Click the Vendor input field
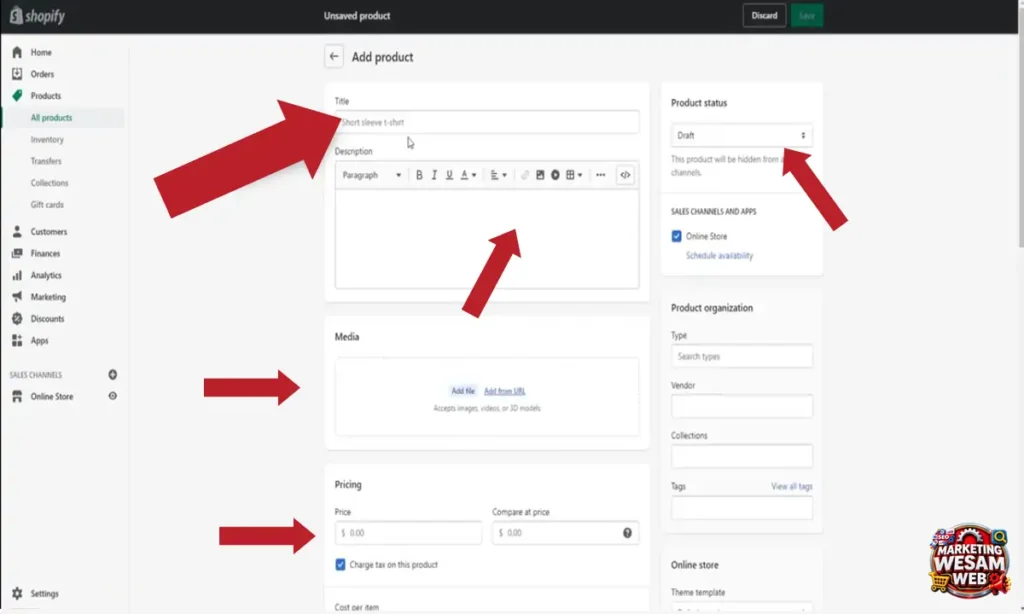The image size is (1024, 614). [742, 406]
